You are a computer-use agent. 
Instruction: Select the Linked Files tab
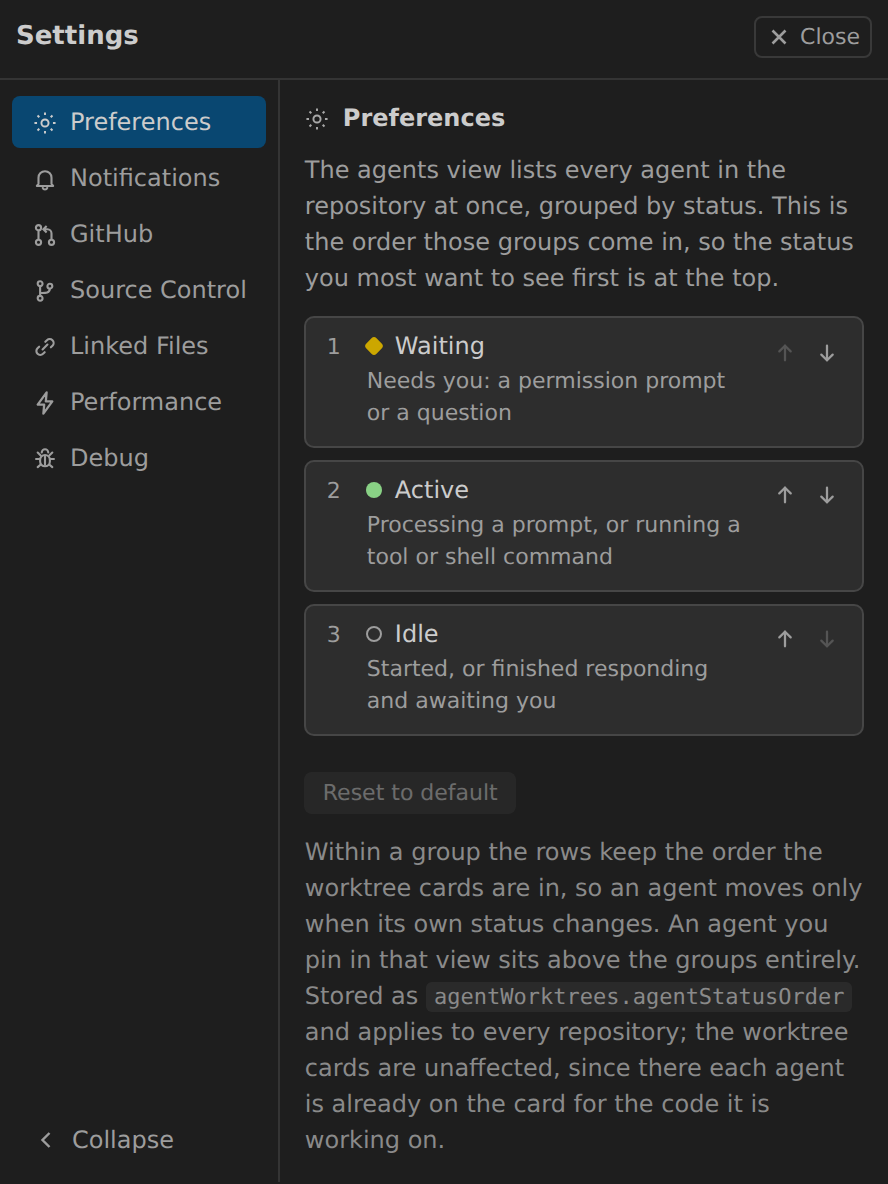[x=139, y=346]
